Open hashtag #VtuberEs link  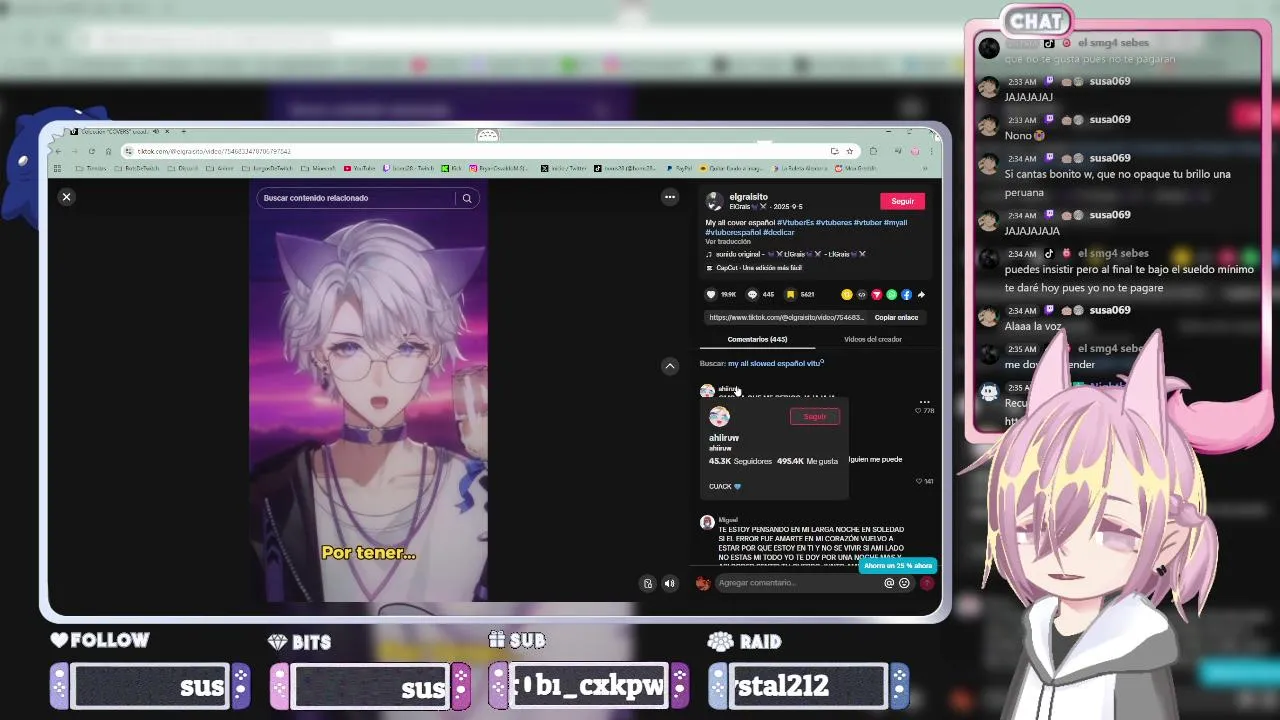coord(795,223)
